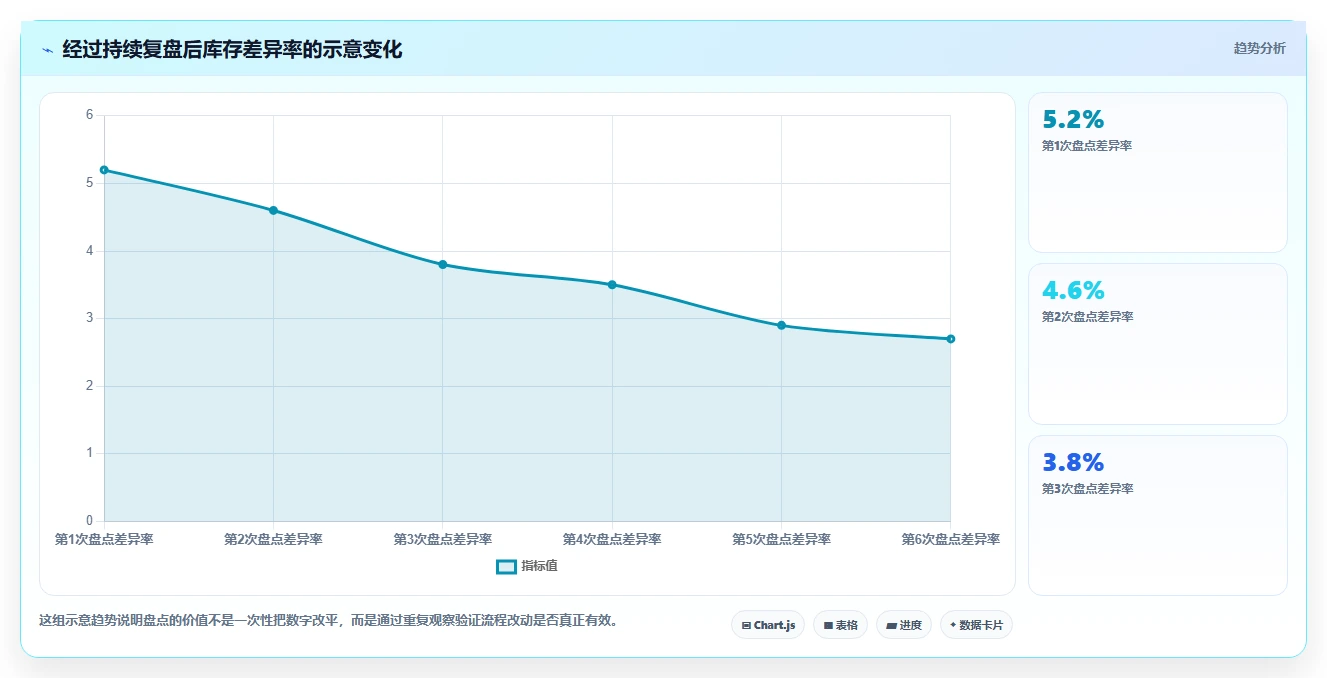The width and height of the screenshot is (1327, 678).
Task: Click the y-axis value 4
Action: coord(89,251)
